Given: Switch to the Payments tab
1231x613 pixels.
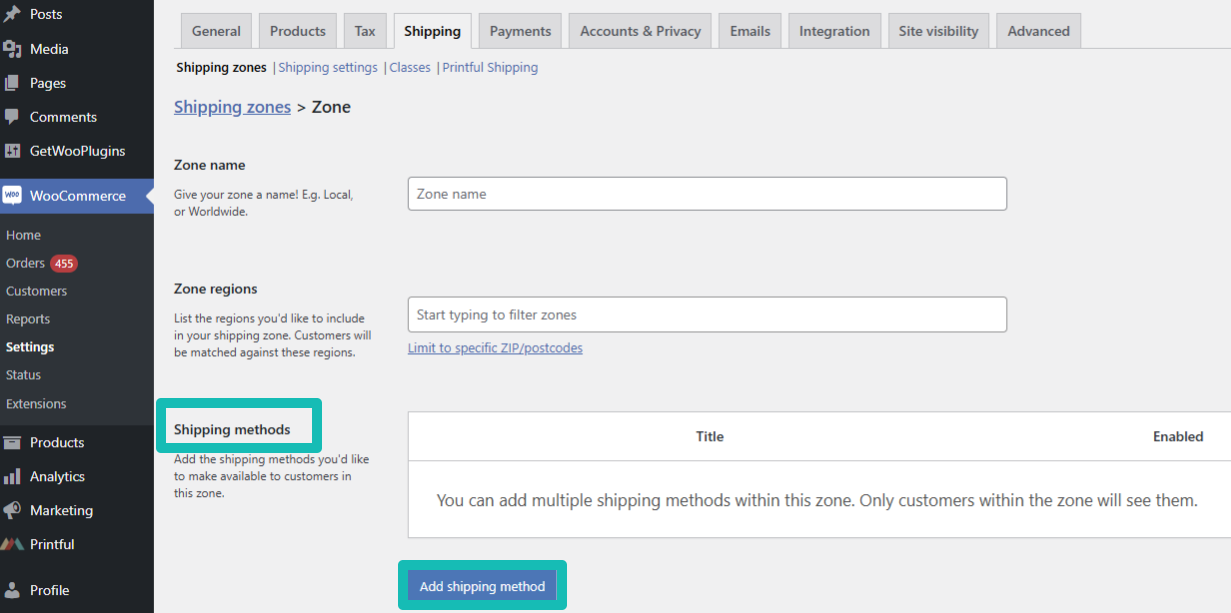Looking at the screenshot, I should click(x=519, y=30).
